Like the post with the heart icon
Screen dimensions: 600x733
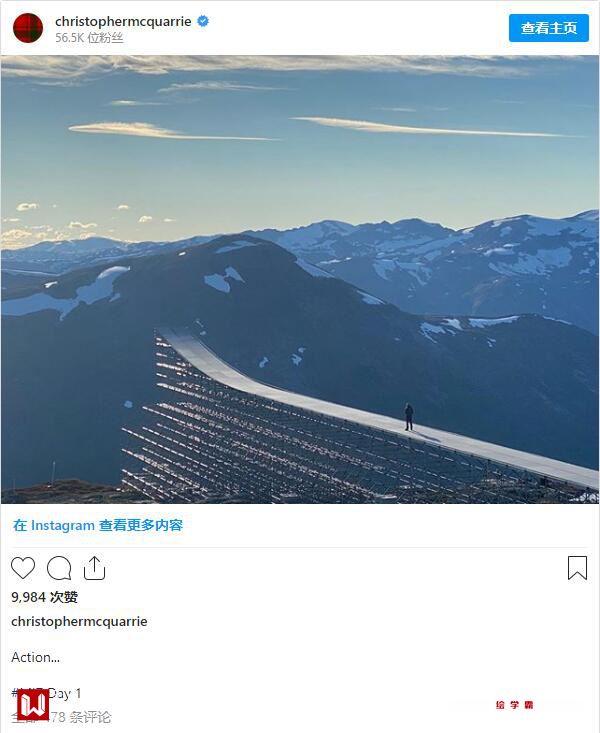coord(23,568)
